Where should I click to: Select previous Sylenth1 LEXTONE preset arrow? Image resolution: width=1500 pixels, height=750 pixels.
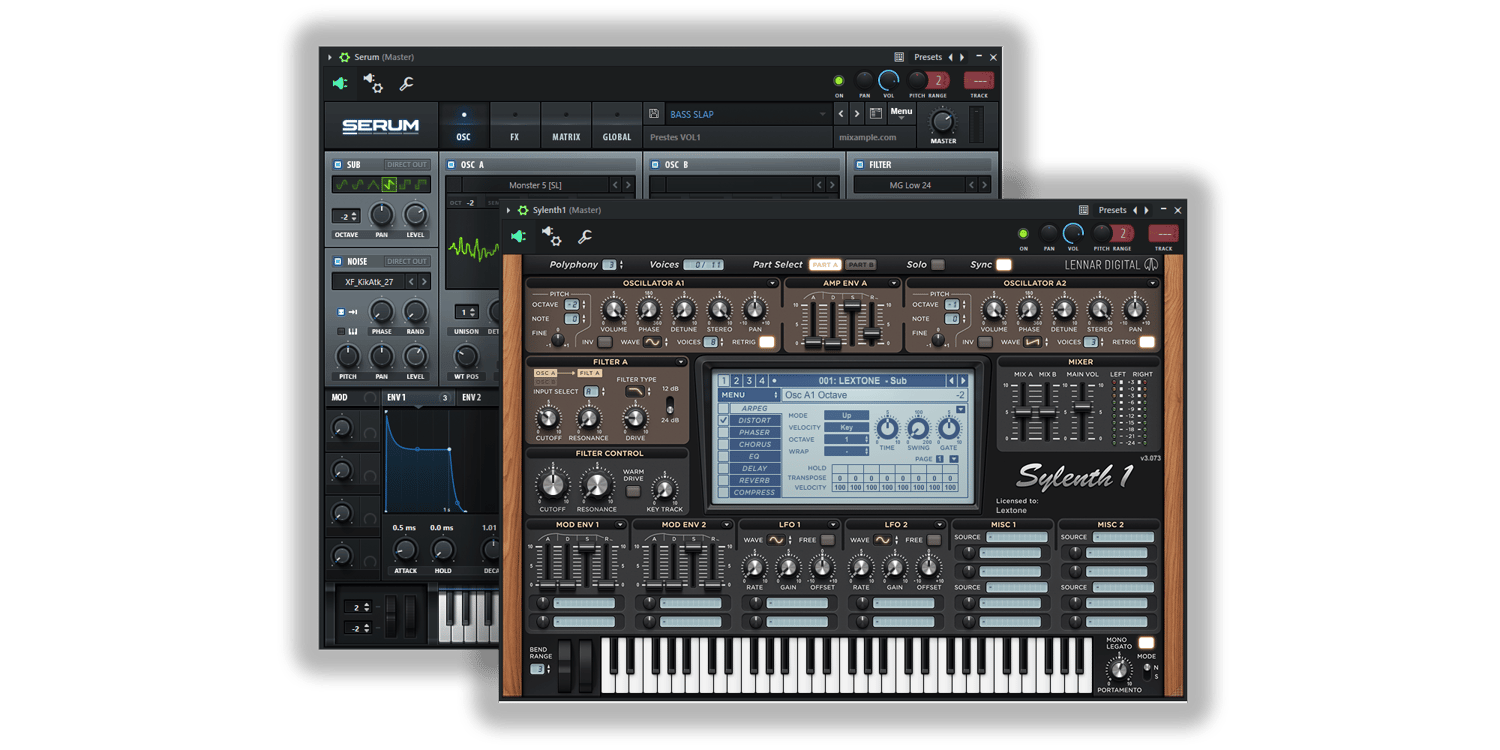951,381
